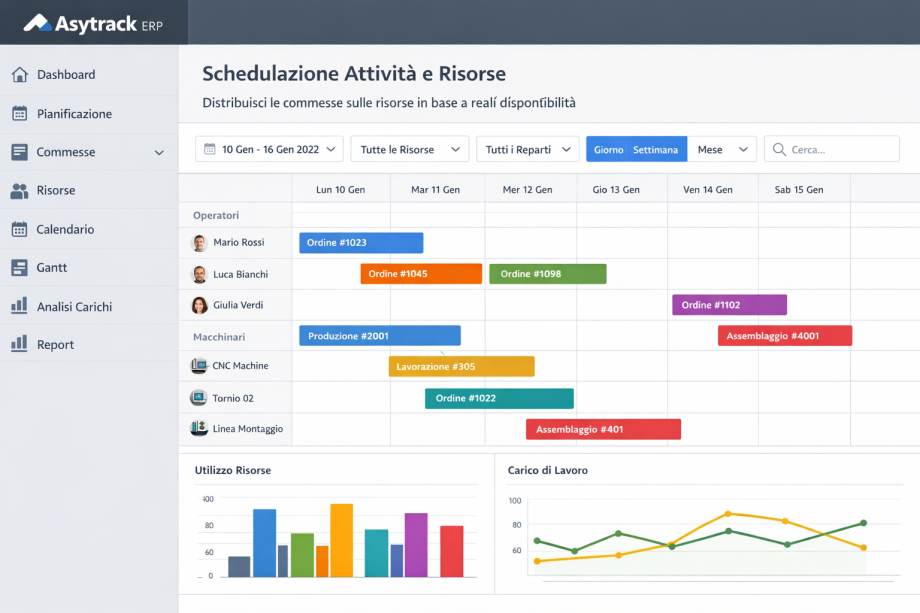Open the Dashboard menu item

pos(89,74)
